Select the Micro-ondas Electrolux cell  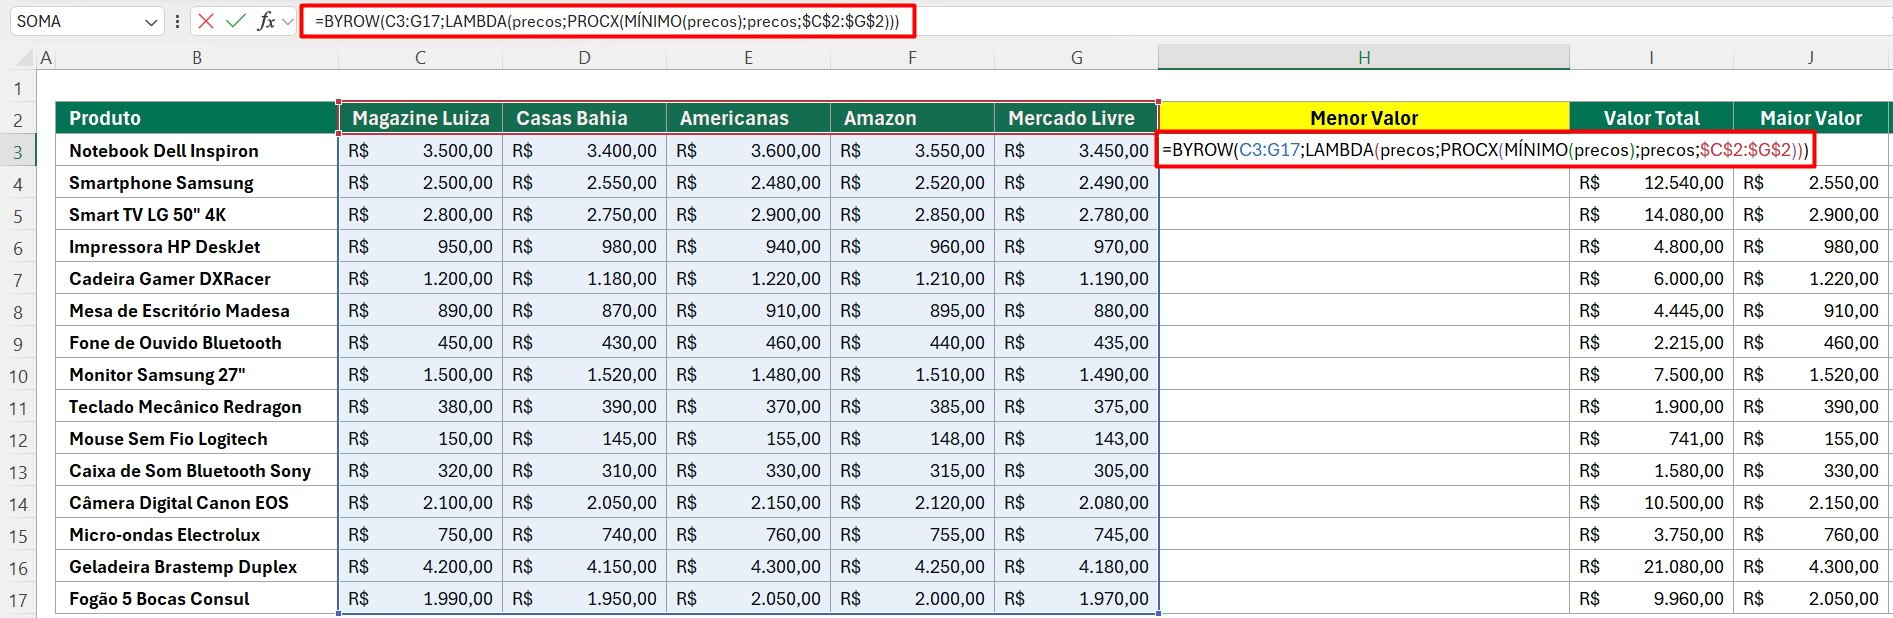(x=197, y=534)
